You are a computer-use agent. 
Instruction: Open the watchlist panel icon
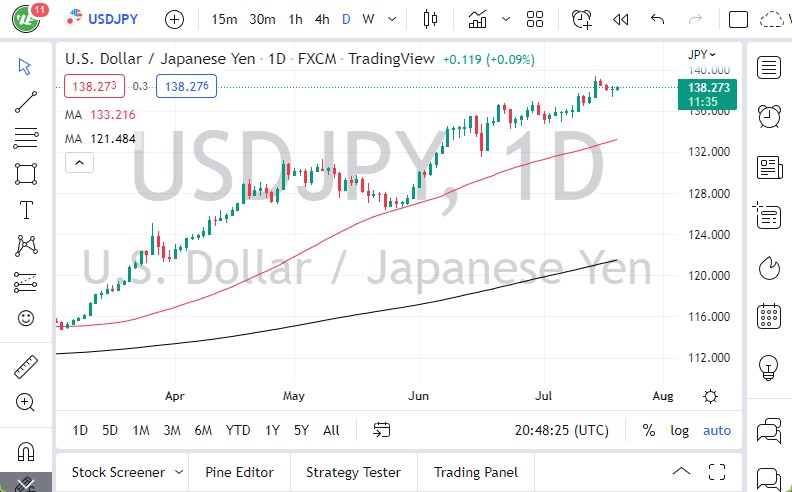click(x=769, y=67)
